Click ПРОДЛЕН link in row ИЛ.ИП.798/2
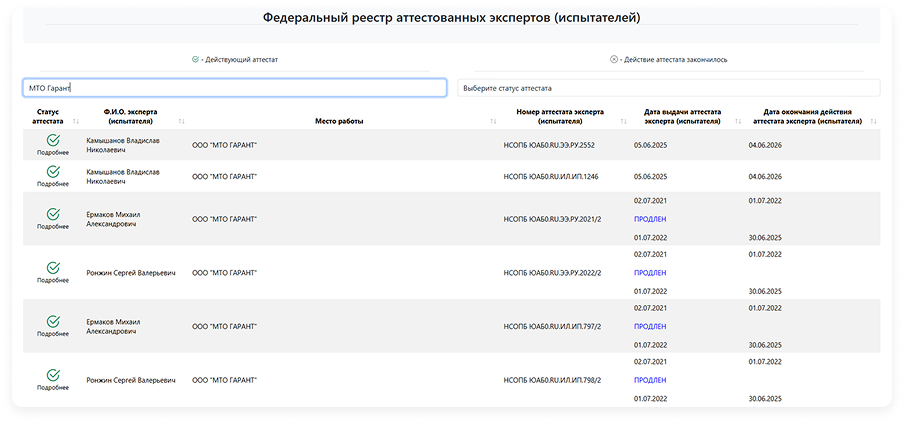 pos(650,380)
